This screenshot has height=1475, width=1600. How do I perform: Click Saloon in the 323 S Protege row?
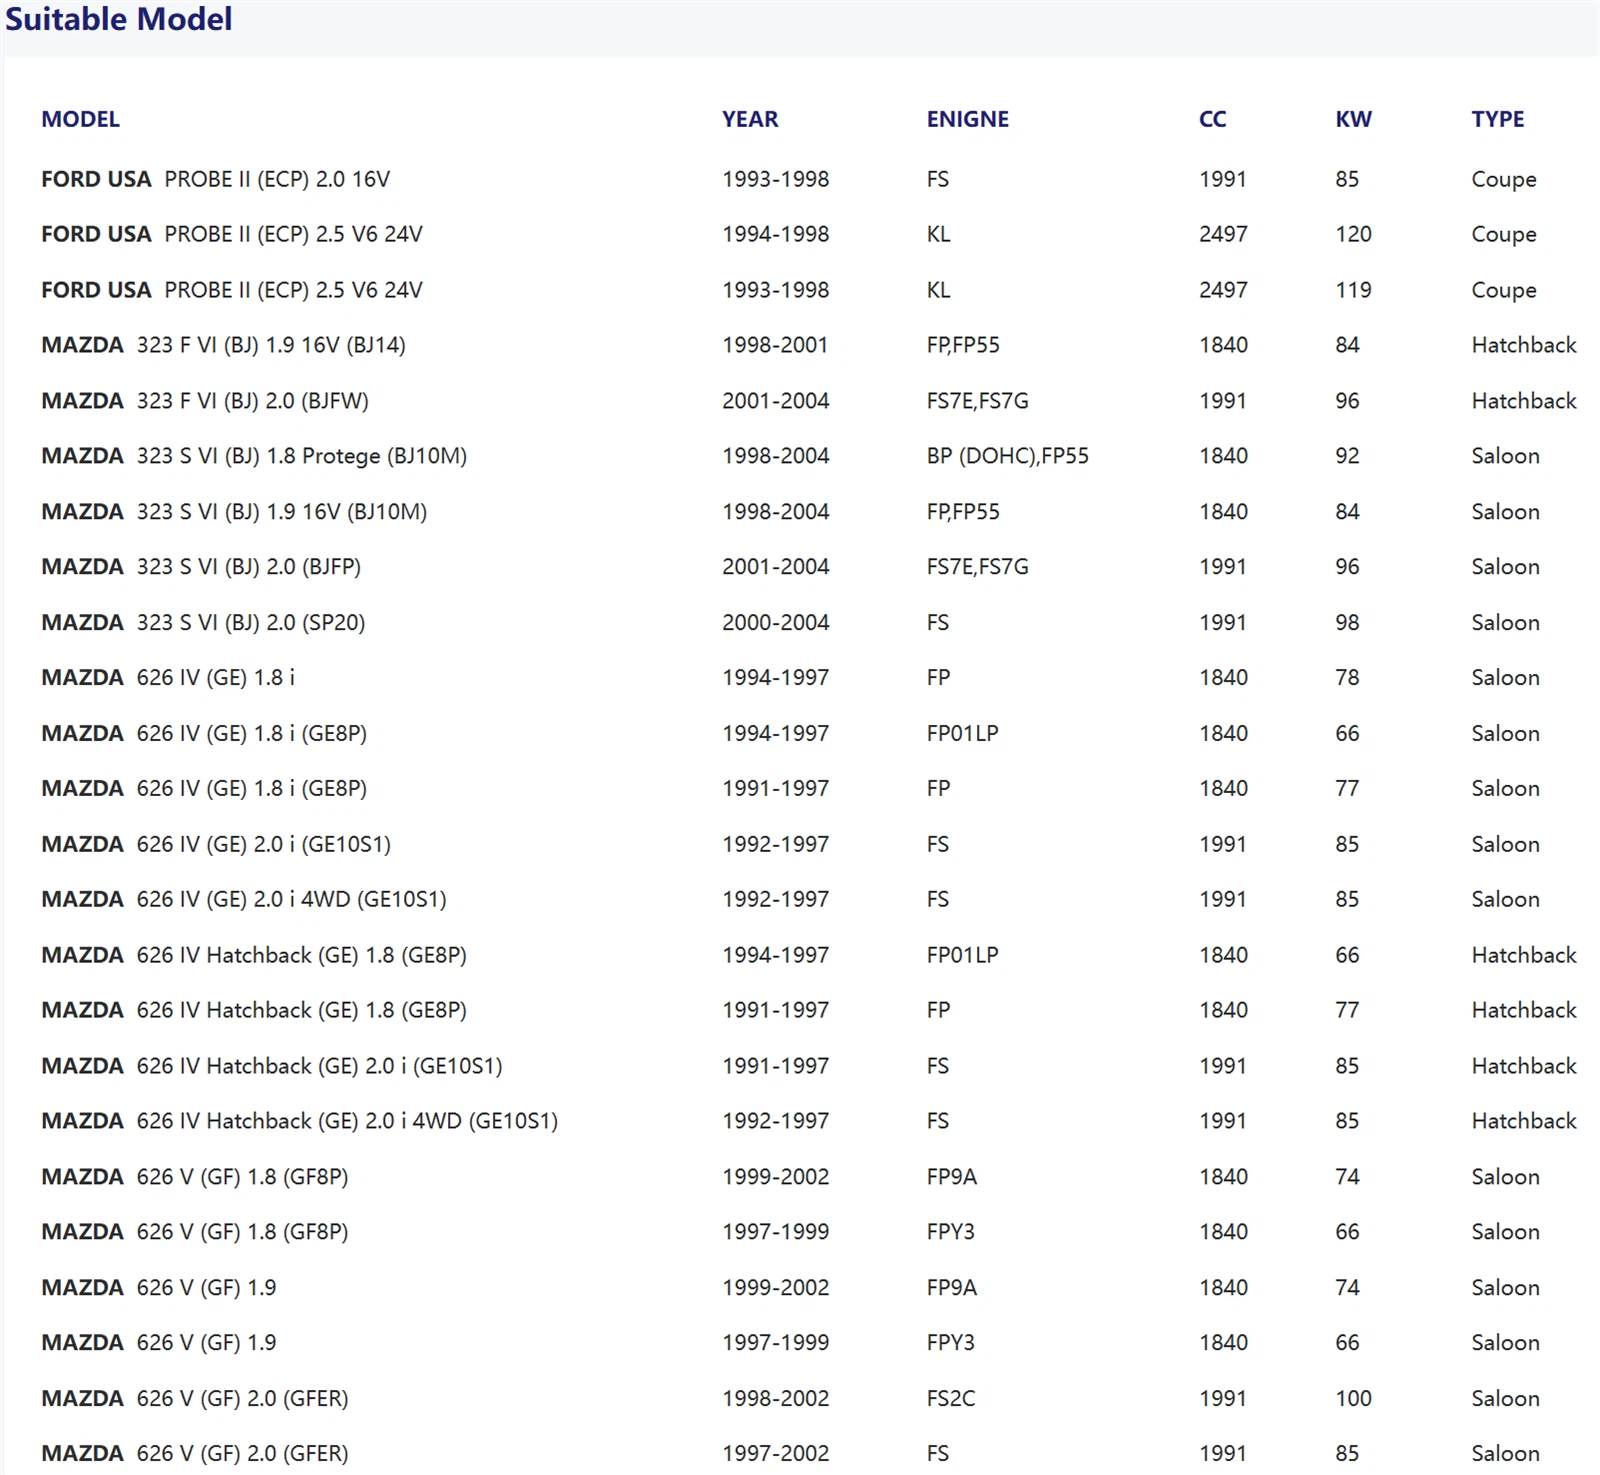[1505, 456]
